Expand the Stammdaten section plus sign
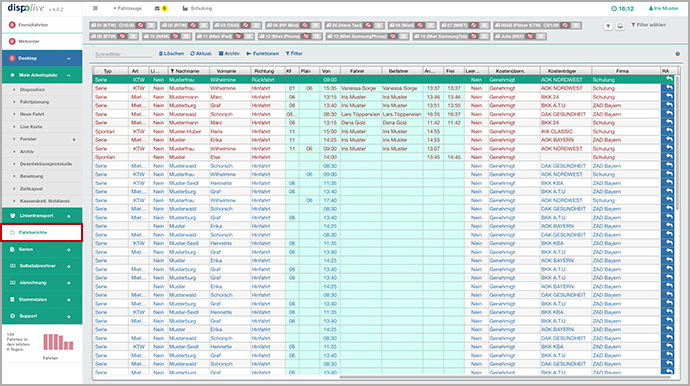Screen dimensions: 690x386 point(69,300)
